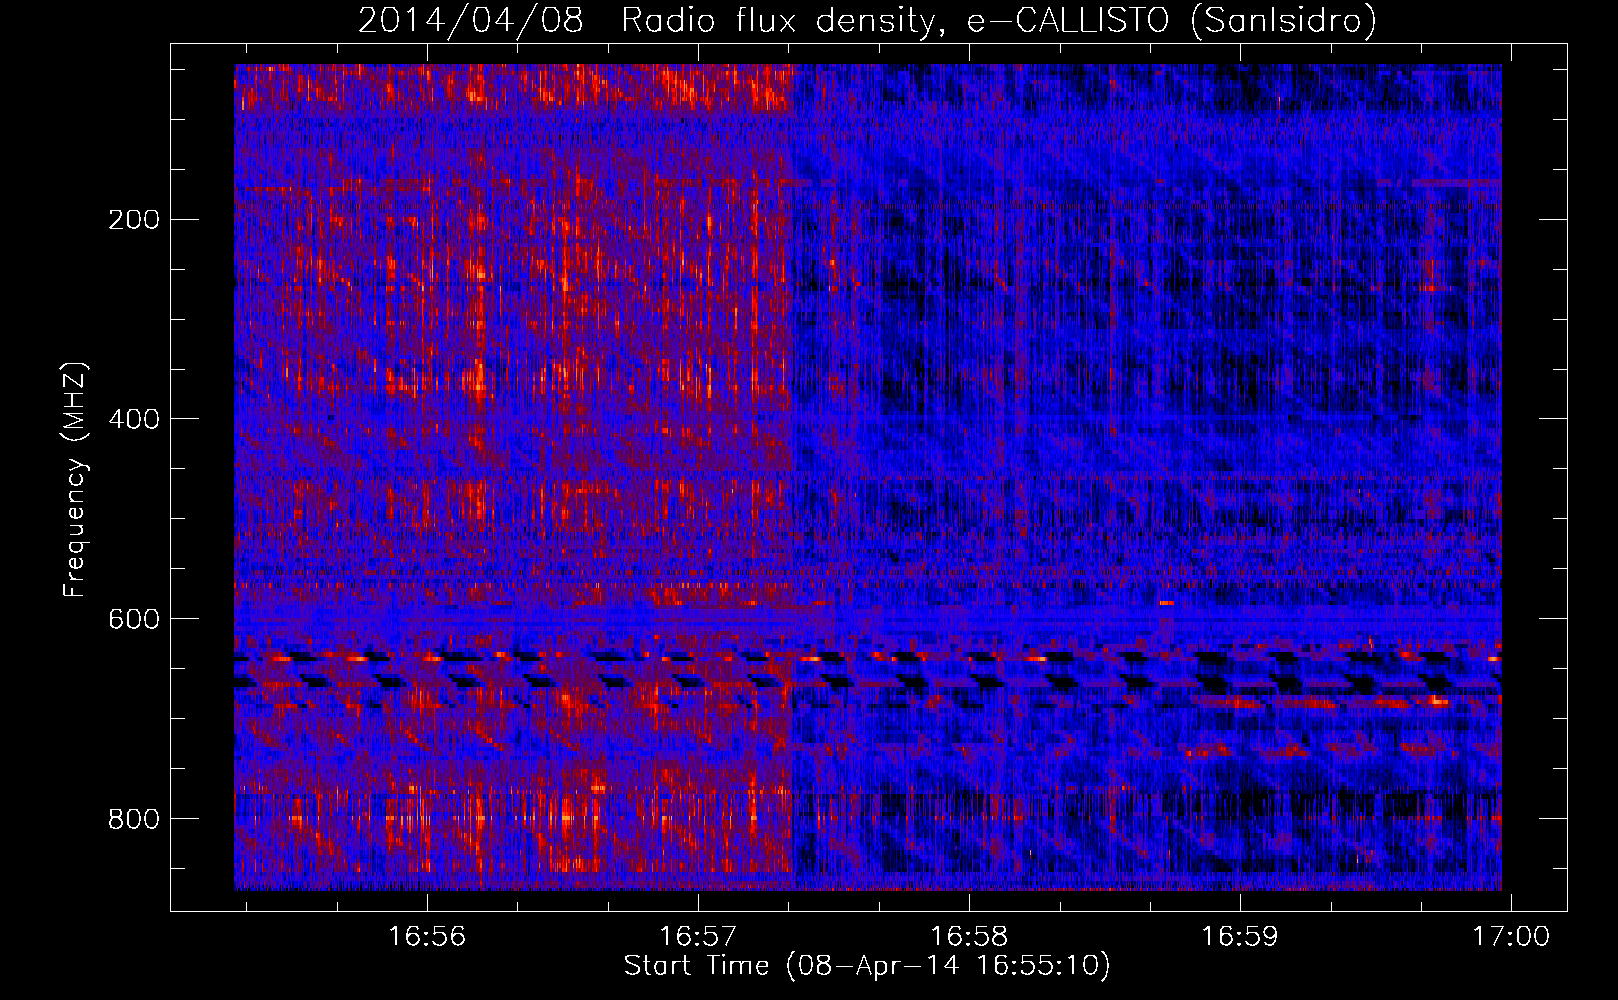Click the "Frequency (MHZ)" y-axis label
1618x1000 pixels.
coord(75,480)
